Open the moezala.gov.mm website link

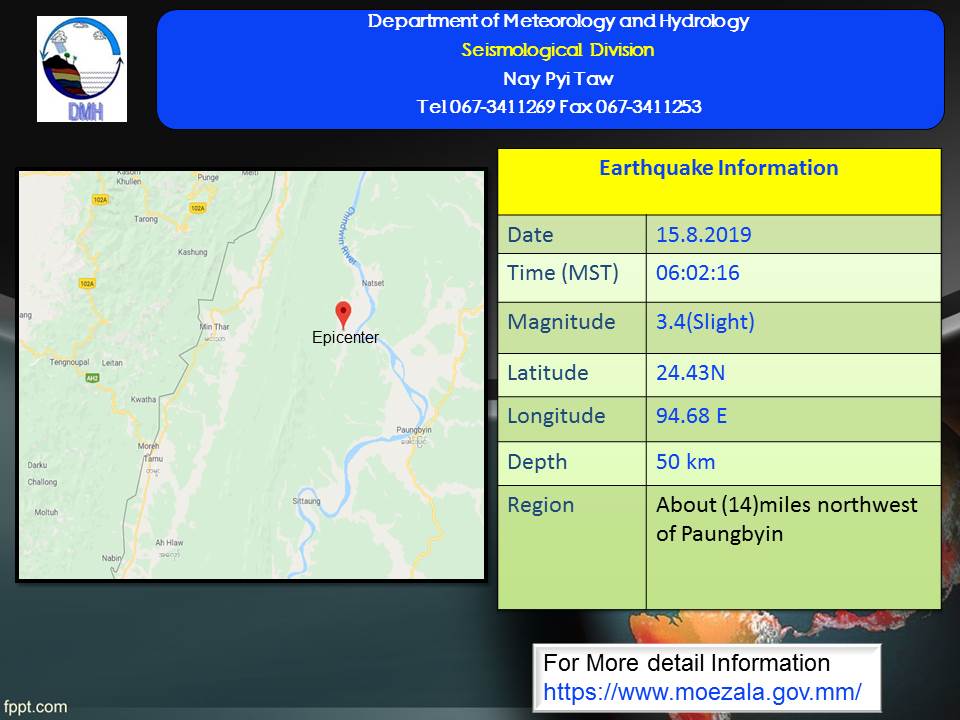click(x=702, y=692)
